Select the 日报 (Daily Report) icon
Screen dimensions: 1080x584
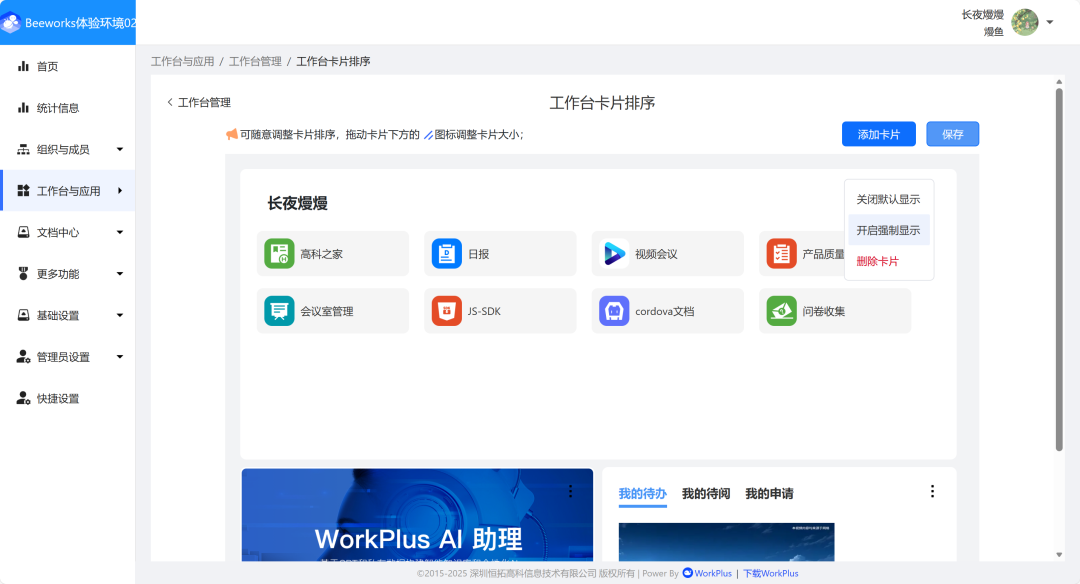(445, 253)
